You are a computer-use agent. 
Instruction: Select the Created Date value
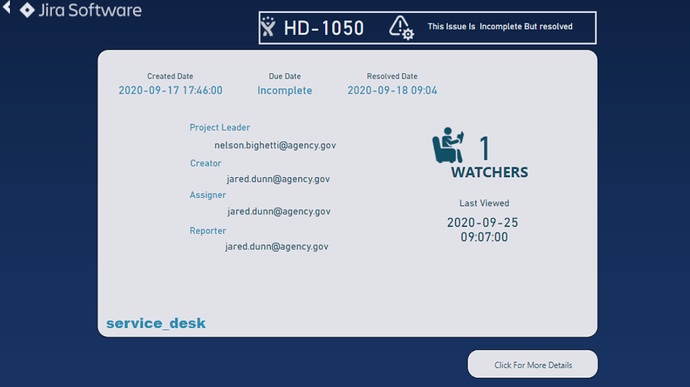point(170,90)
